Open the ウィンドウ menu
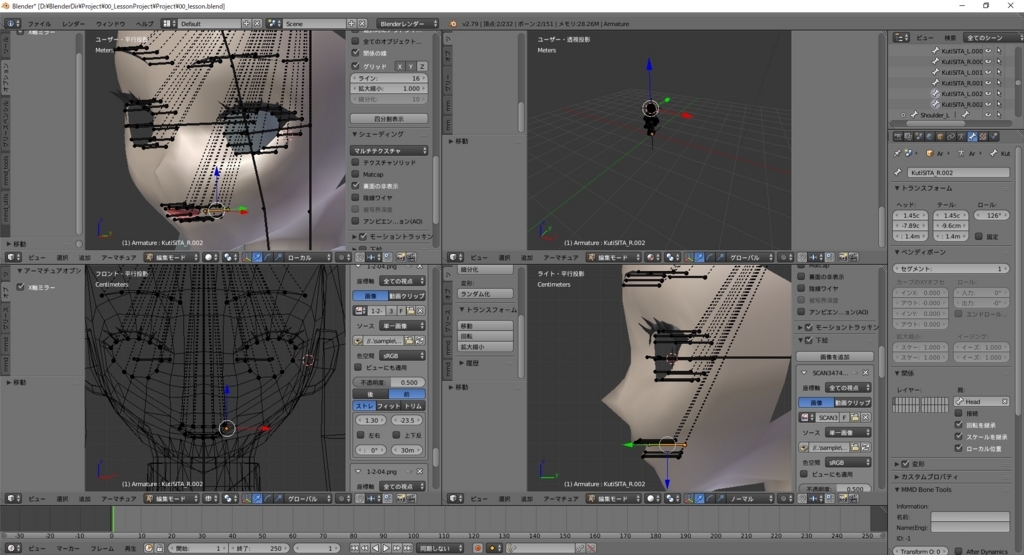1024x555 pixels. point(110,24)
